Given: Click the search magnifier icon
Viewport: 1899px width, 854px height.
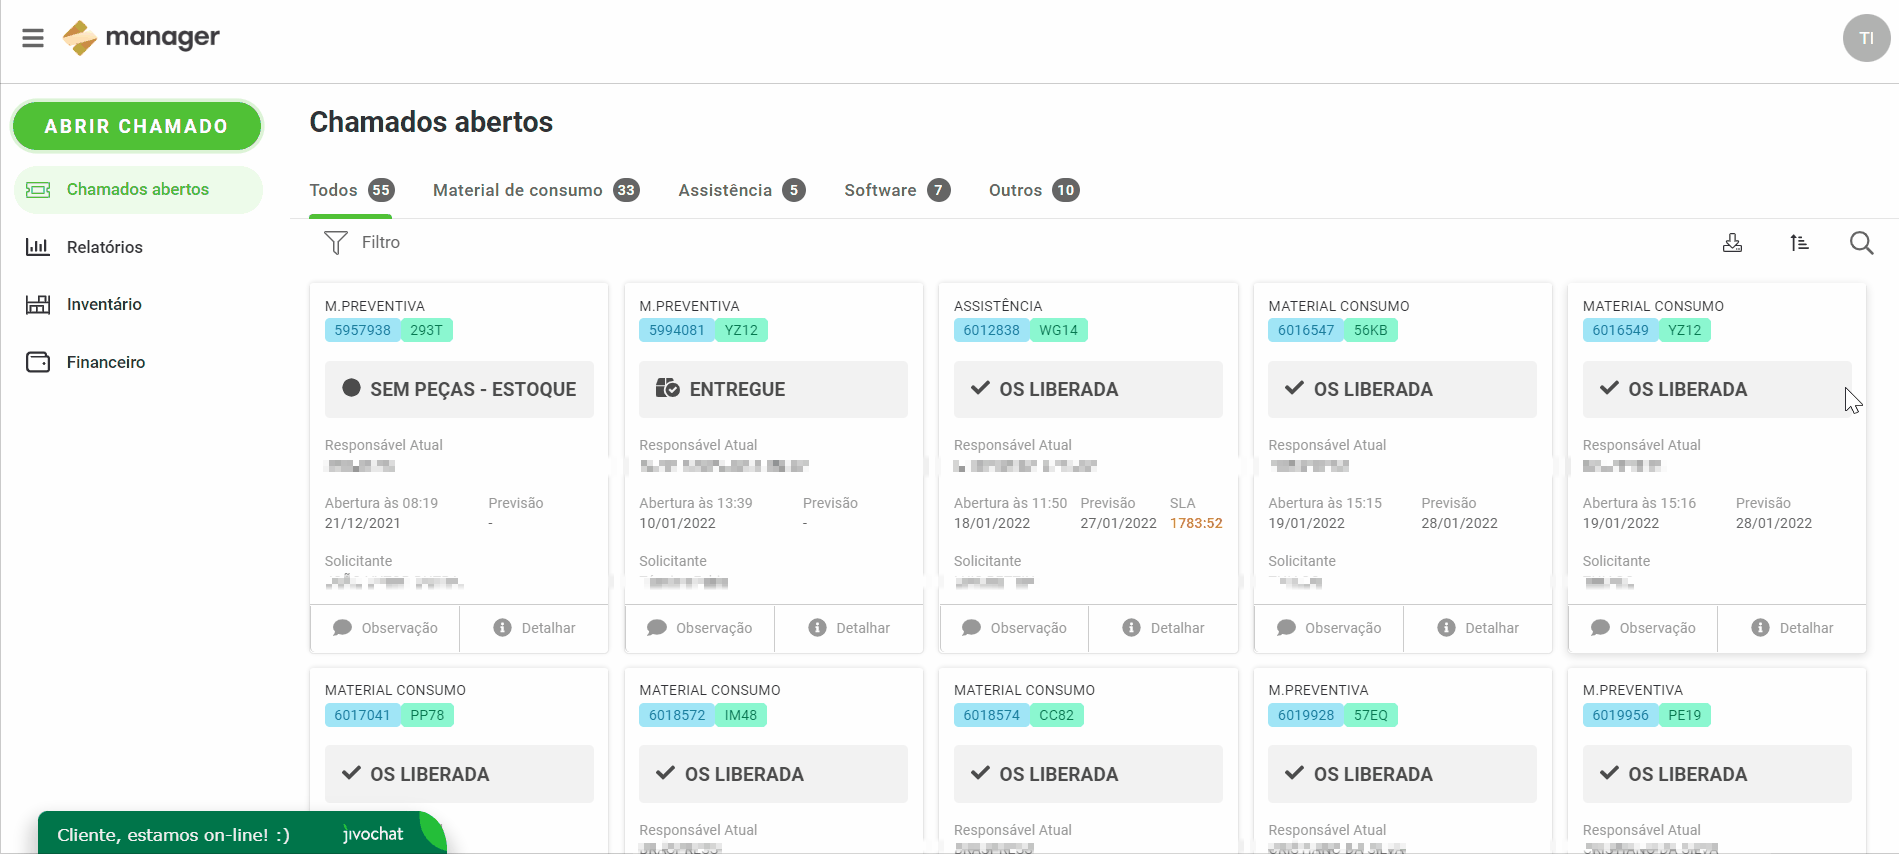Looking at the screenshot, I should (x=1861, y=243).
